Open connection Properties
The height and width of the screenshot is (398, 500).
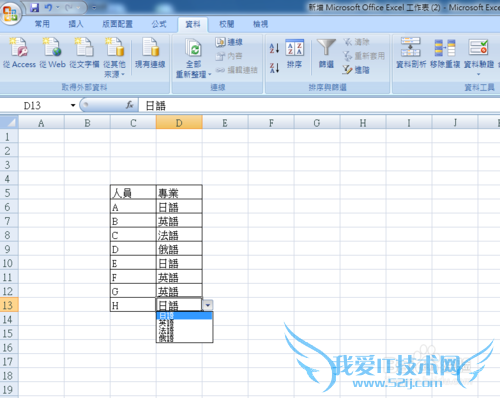pyautogui.click(x=229, y=56)
